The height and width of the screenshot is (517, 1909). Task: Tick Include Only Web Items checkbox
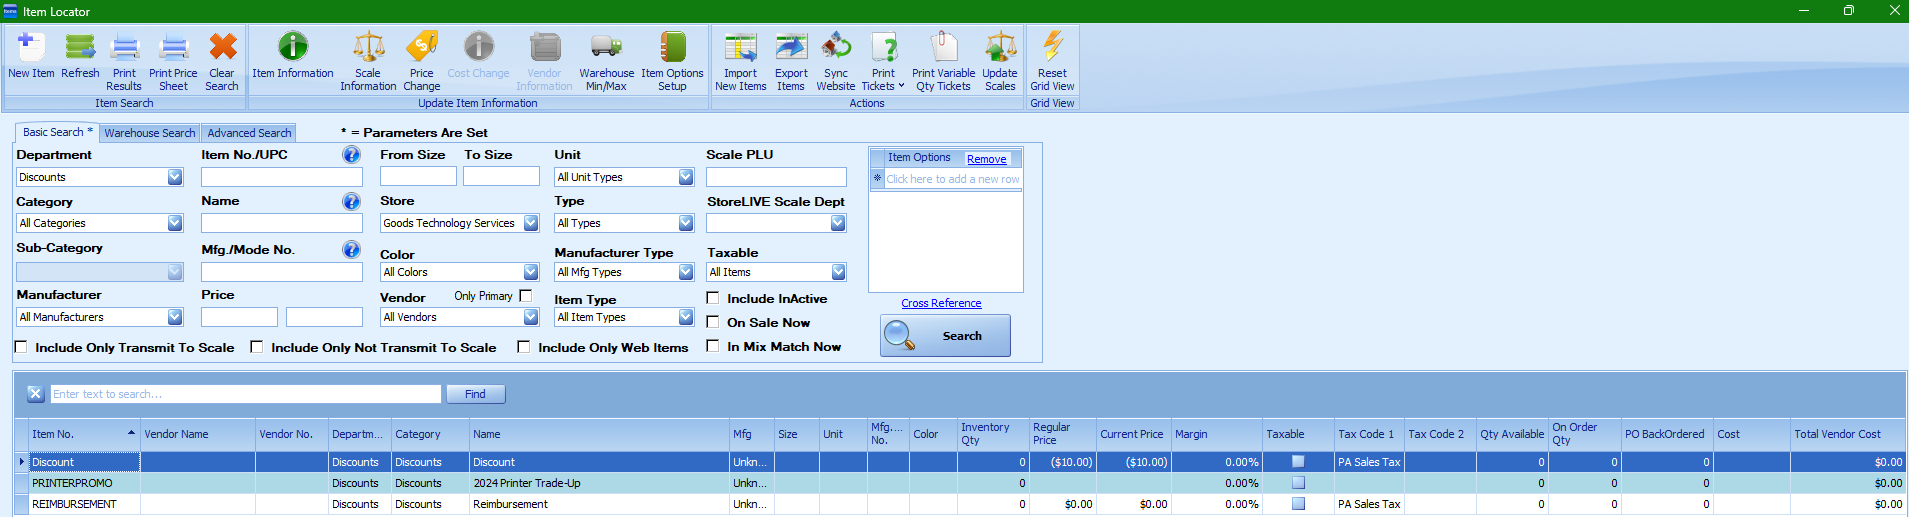pyautogui.click(x=523, y=347)
